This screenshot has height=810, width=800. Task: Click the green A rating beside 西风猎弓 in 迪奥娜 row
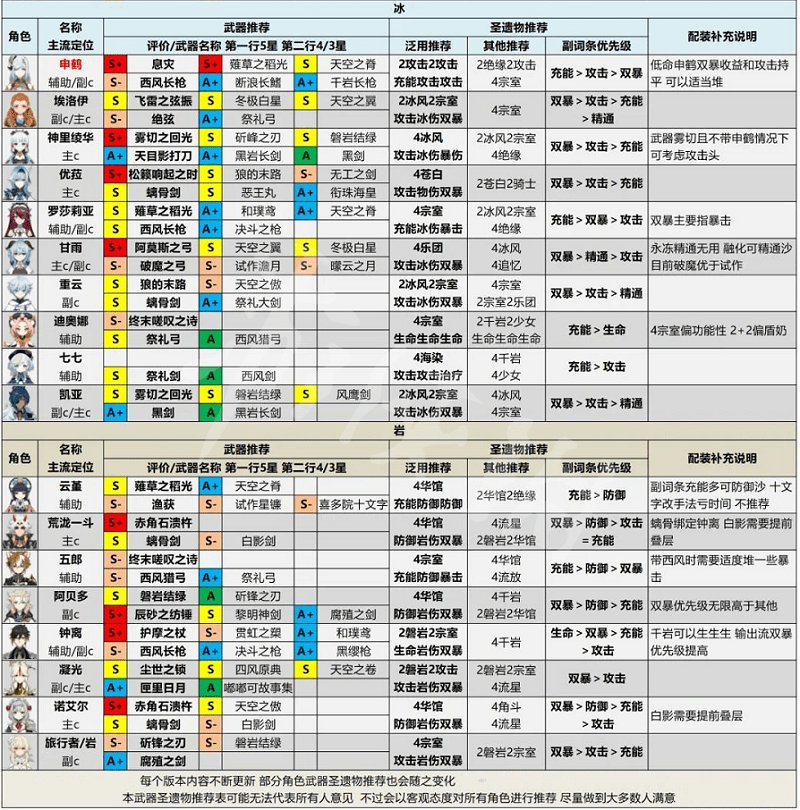click(210, 339)
